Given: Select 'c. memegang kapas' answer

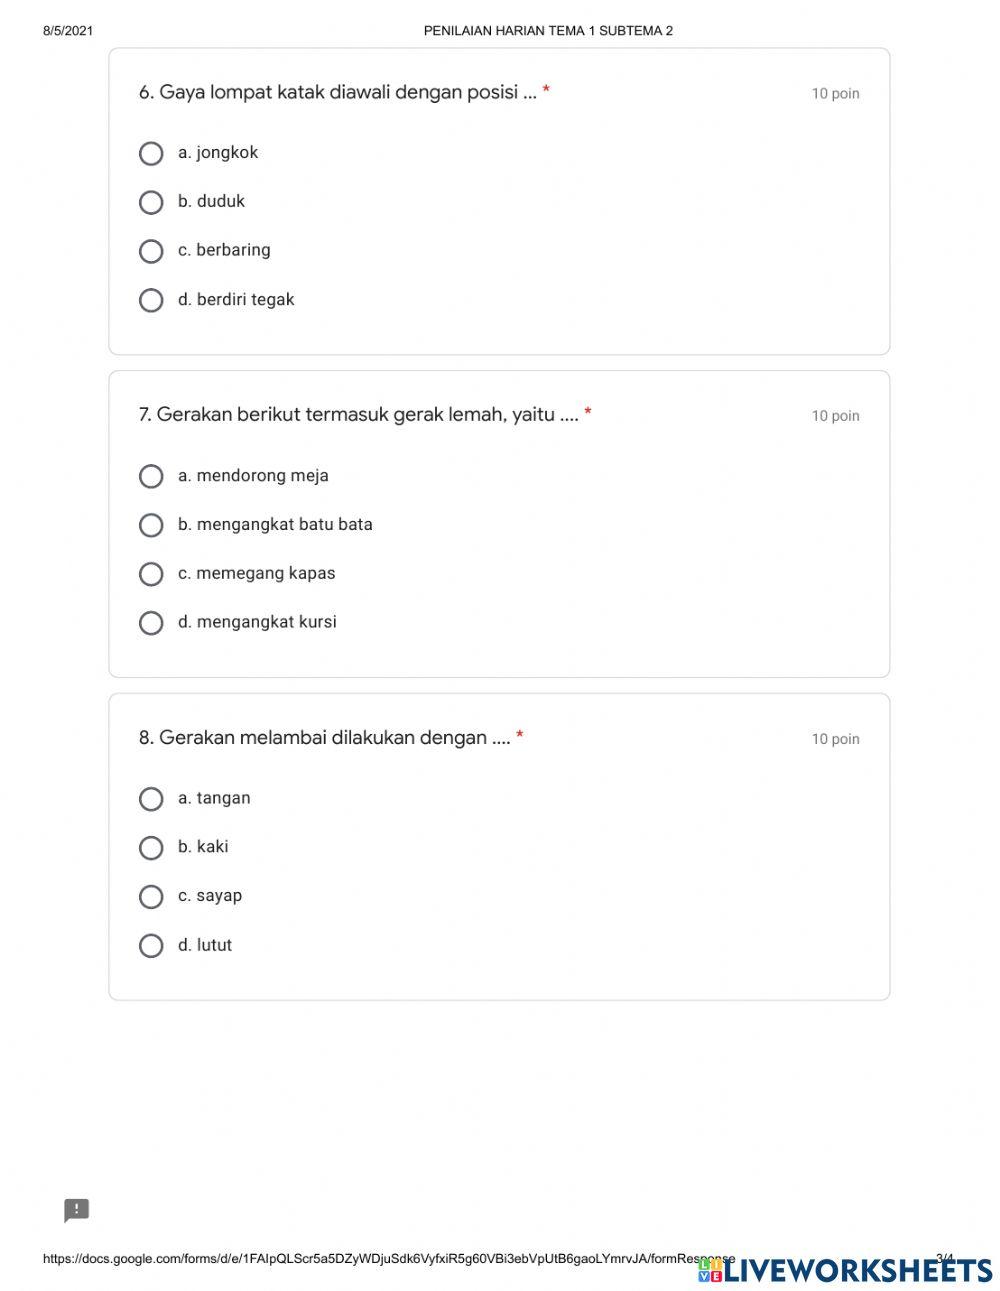Looking at the screenshot, I should tap(151, 574).
